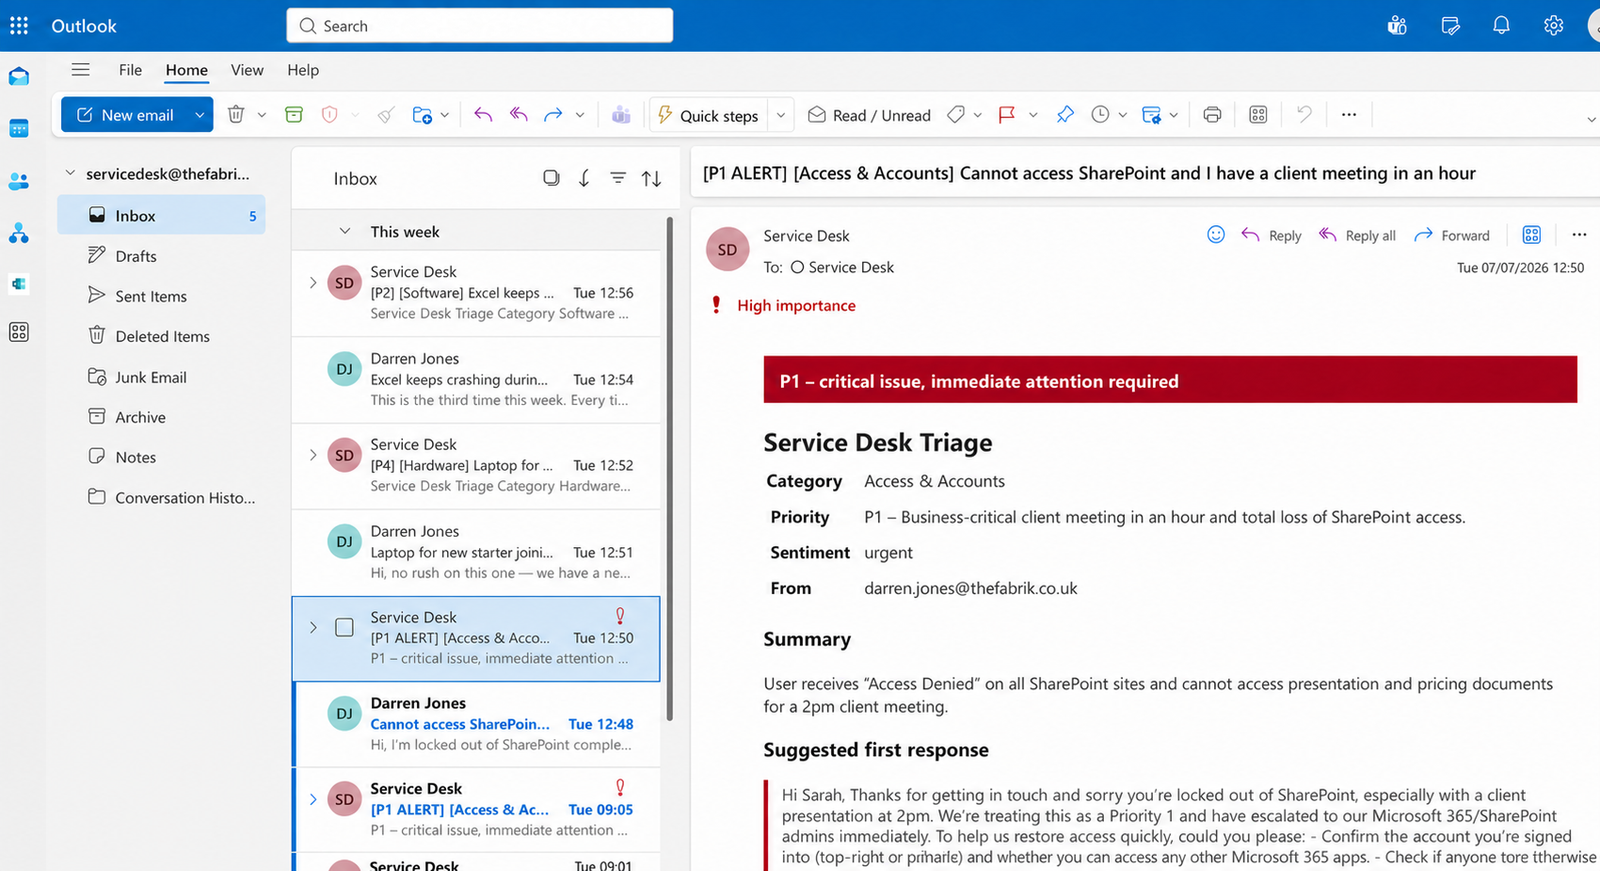
Task: Click the message list vertical scrollbar
Action: [669, 470]
